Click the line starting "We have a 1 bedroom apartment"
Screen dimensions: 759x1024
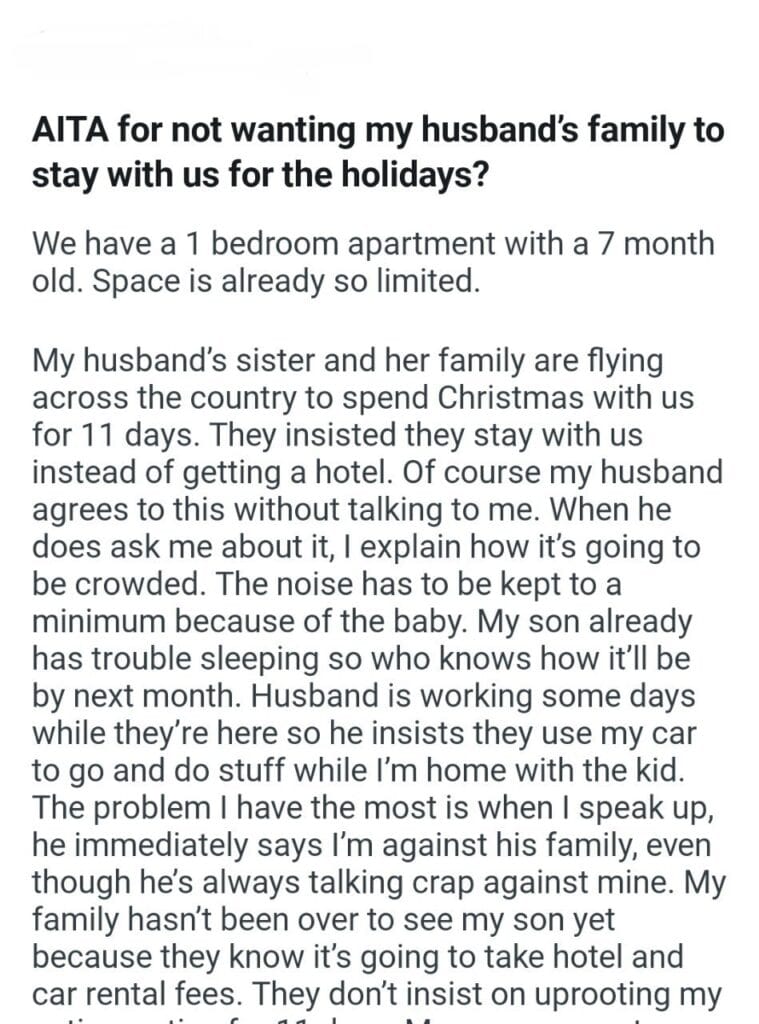[x=373, y=242]
